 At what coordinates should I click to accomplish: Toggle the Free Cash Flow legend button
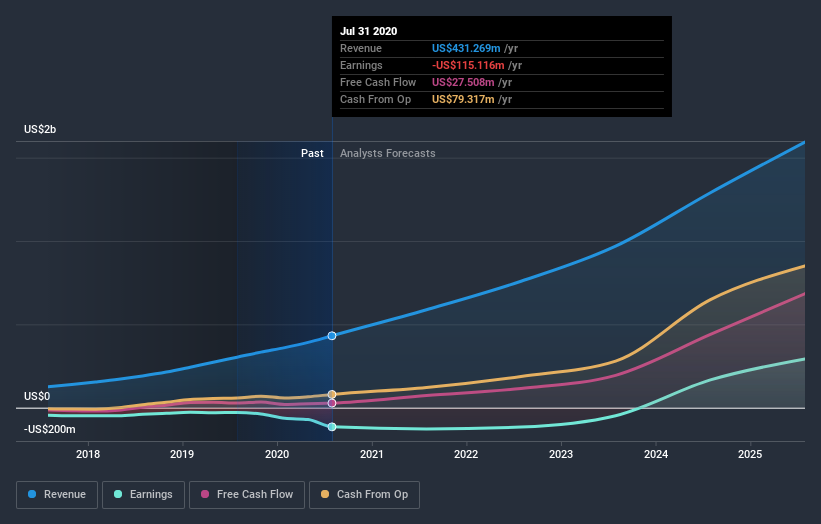(x=247, y=495)
